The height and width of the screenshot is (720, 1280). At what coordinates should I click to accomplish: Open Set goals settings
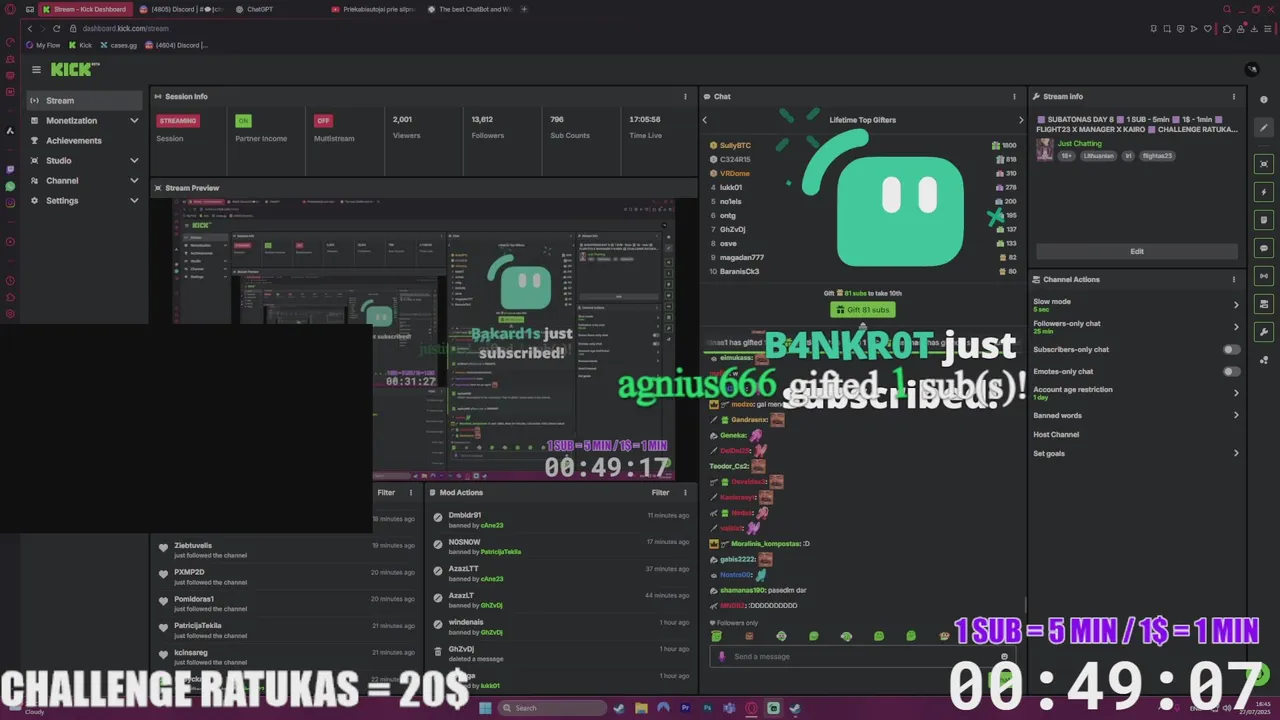1136,453
